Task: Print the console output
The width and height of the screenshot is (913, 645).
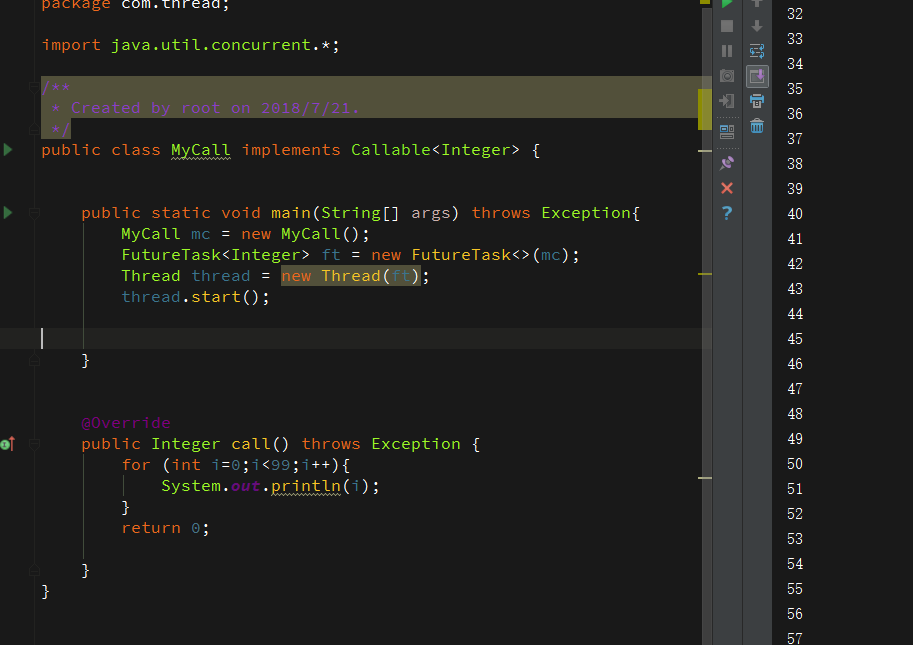Action: pos(757,101)
